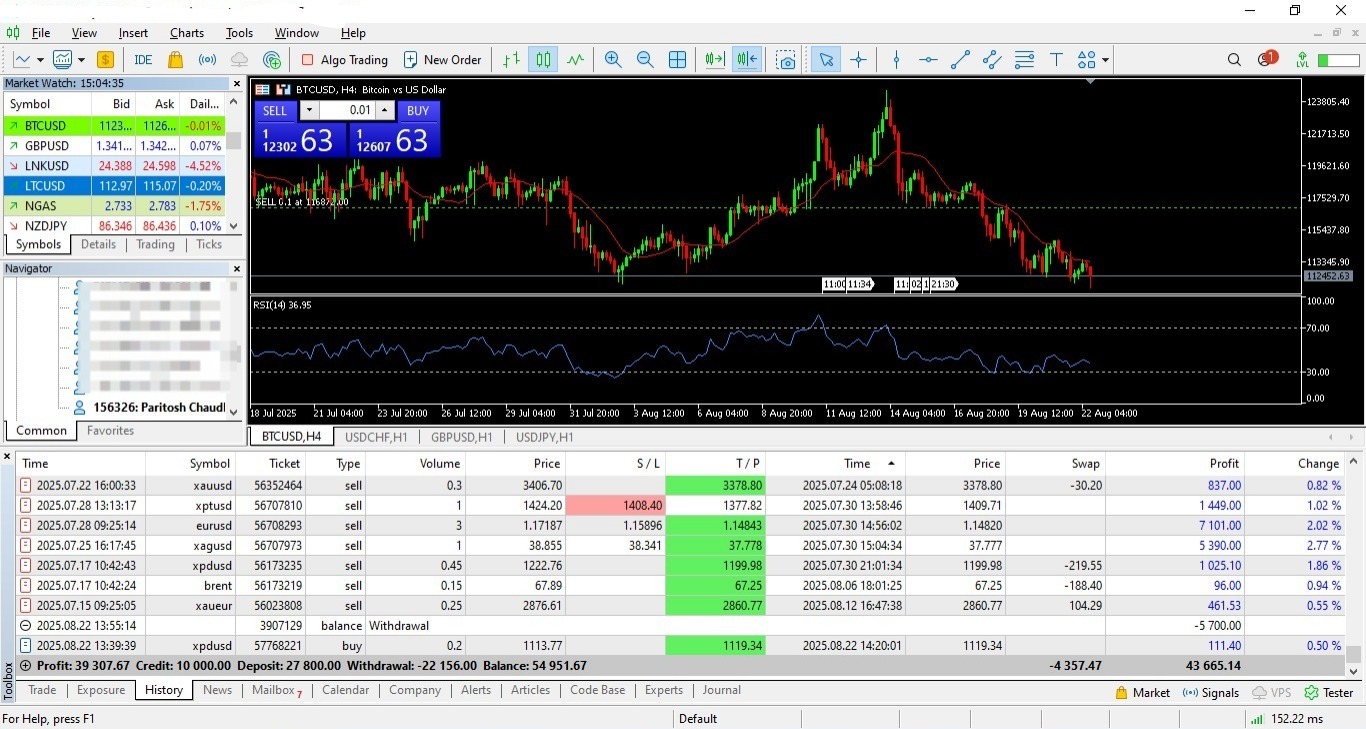This screenshot has height=729, width=1366.
Task: Open the Charts menu
Action: point(186,33)
